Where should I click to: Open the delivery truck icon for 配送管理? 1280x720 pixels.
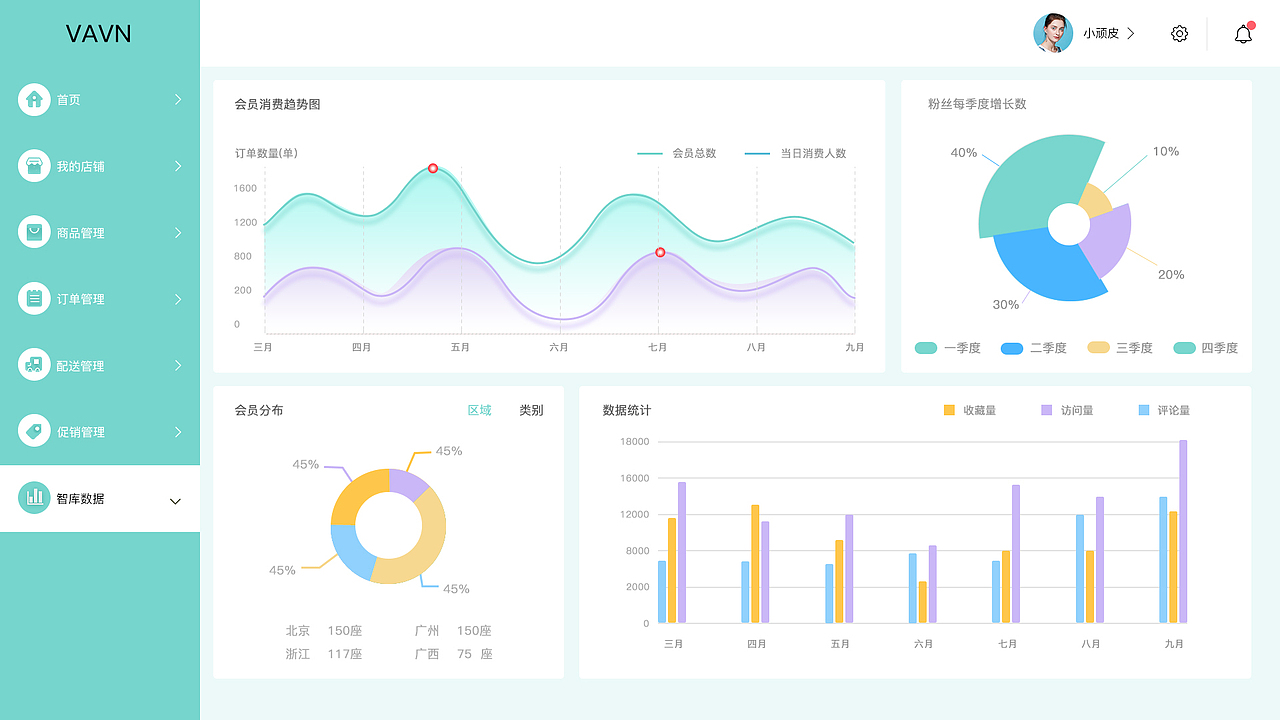[x=34, y=365]
